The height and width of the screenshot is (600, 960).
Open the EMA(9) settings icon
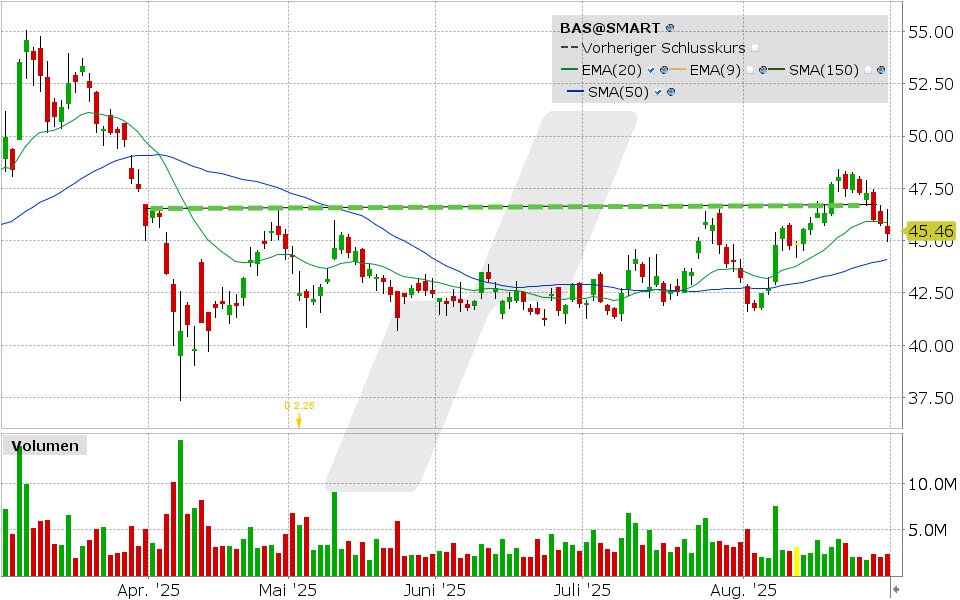coord(763,70)
